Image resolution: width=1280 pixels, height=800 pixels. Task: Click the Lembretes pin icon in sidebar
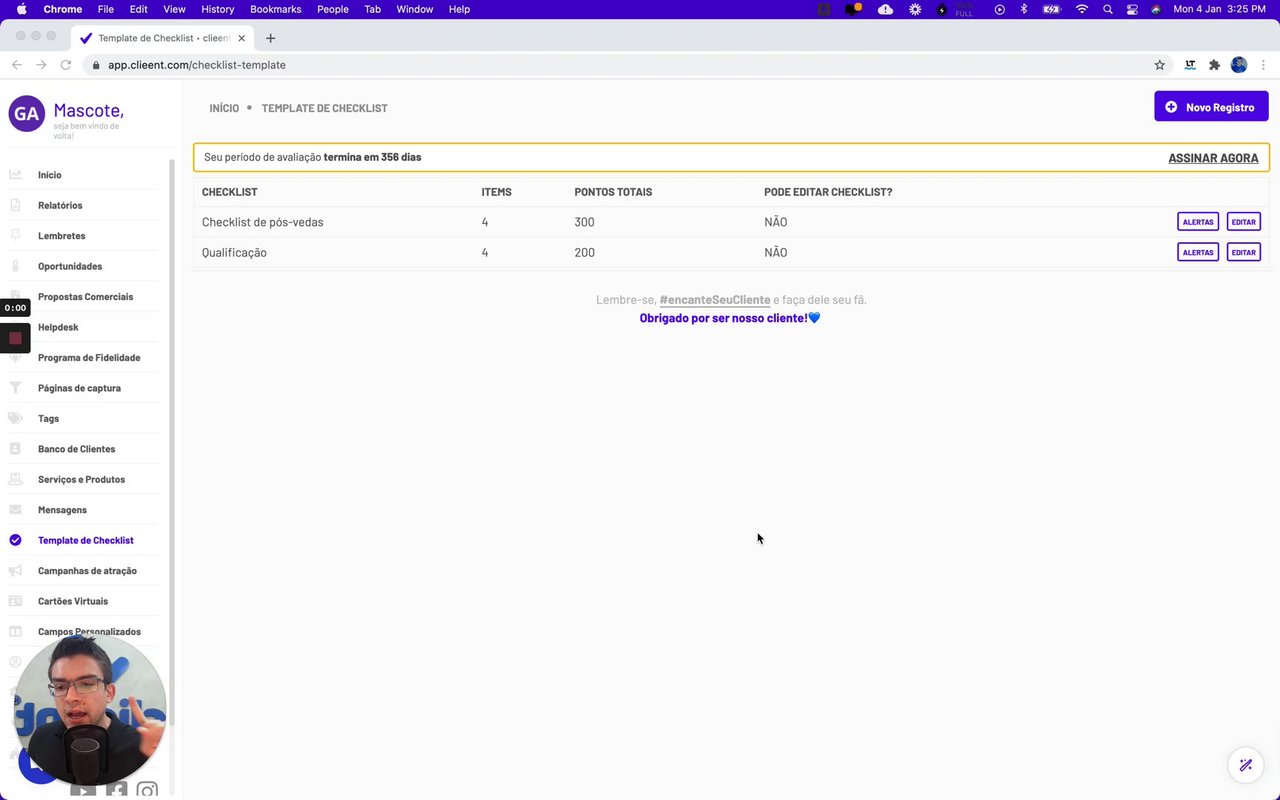(x=15, y=236)
